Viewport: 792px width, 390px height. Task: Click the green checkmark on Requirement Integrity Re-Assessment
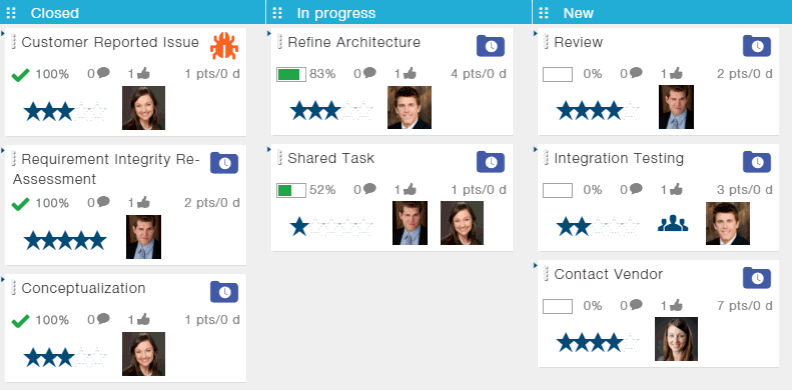pos(20,204)
